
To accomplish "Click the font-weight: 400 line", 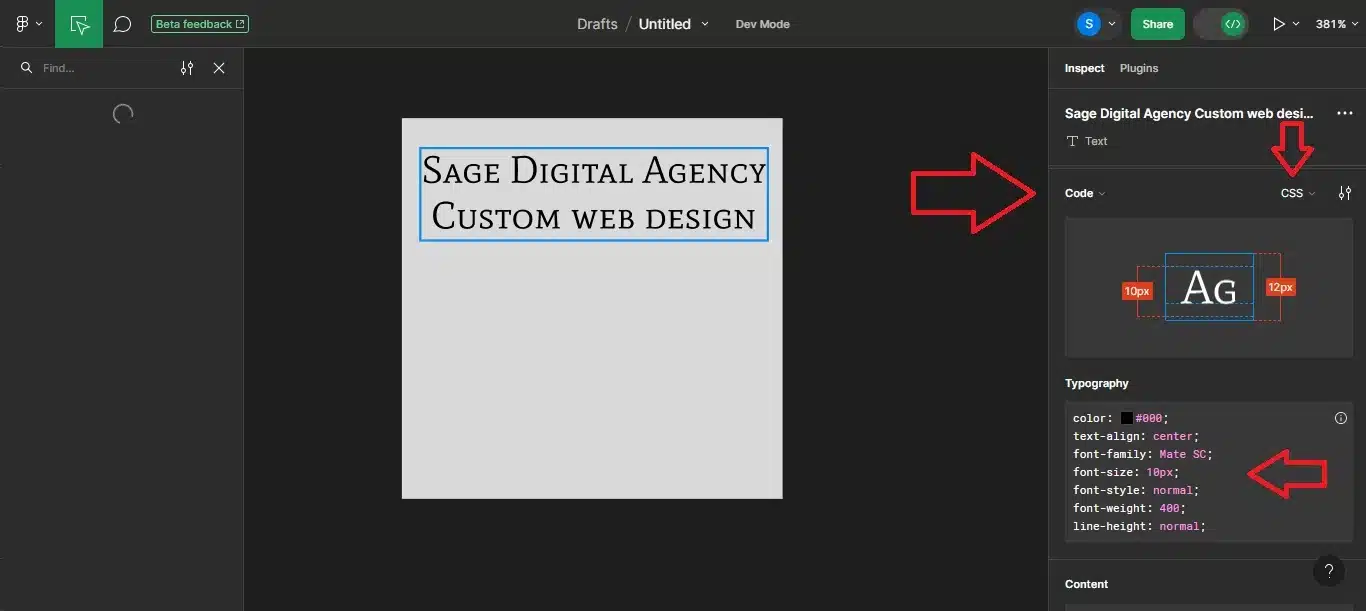I will tap(1130, 508).
